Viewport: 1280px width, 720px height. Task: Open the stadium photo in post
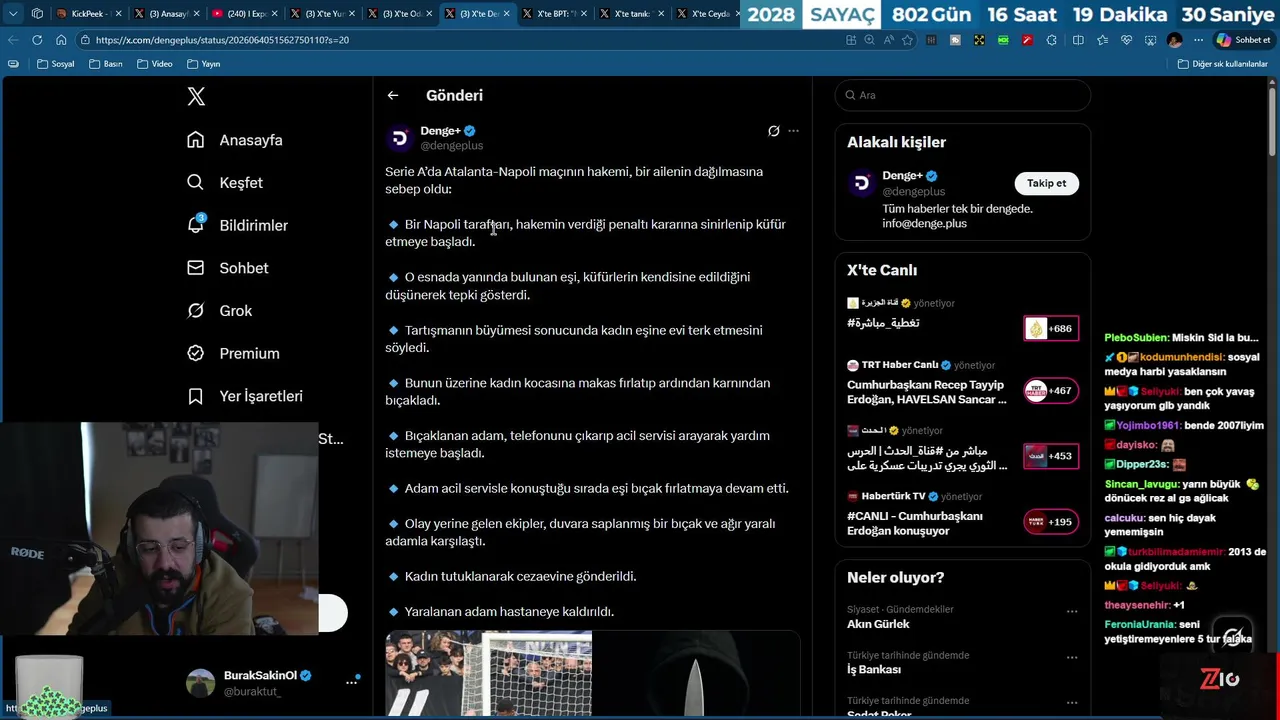coord(488,674)
